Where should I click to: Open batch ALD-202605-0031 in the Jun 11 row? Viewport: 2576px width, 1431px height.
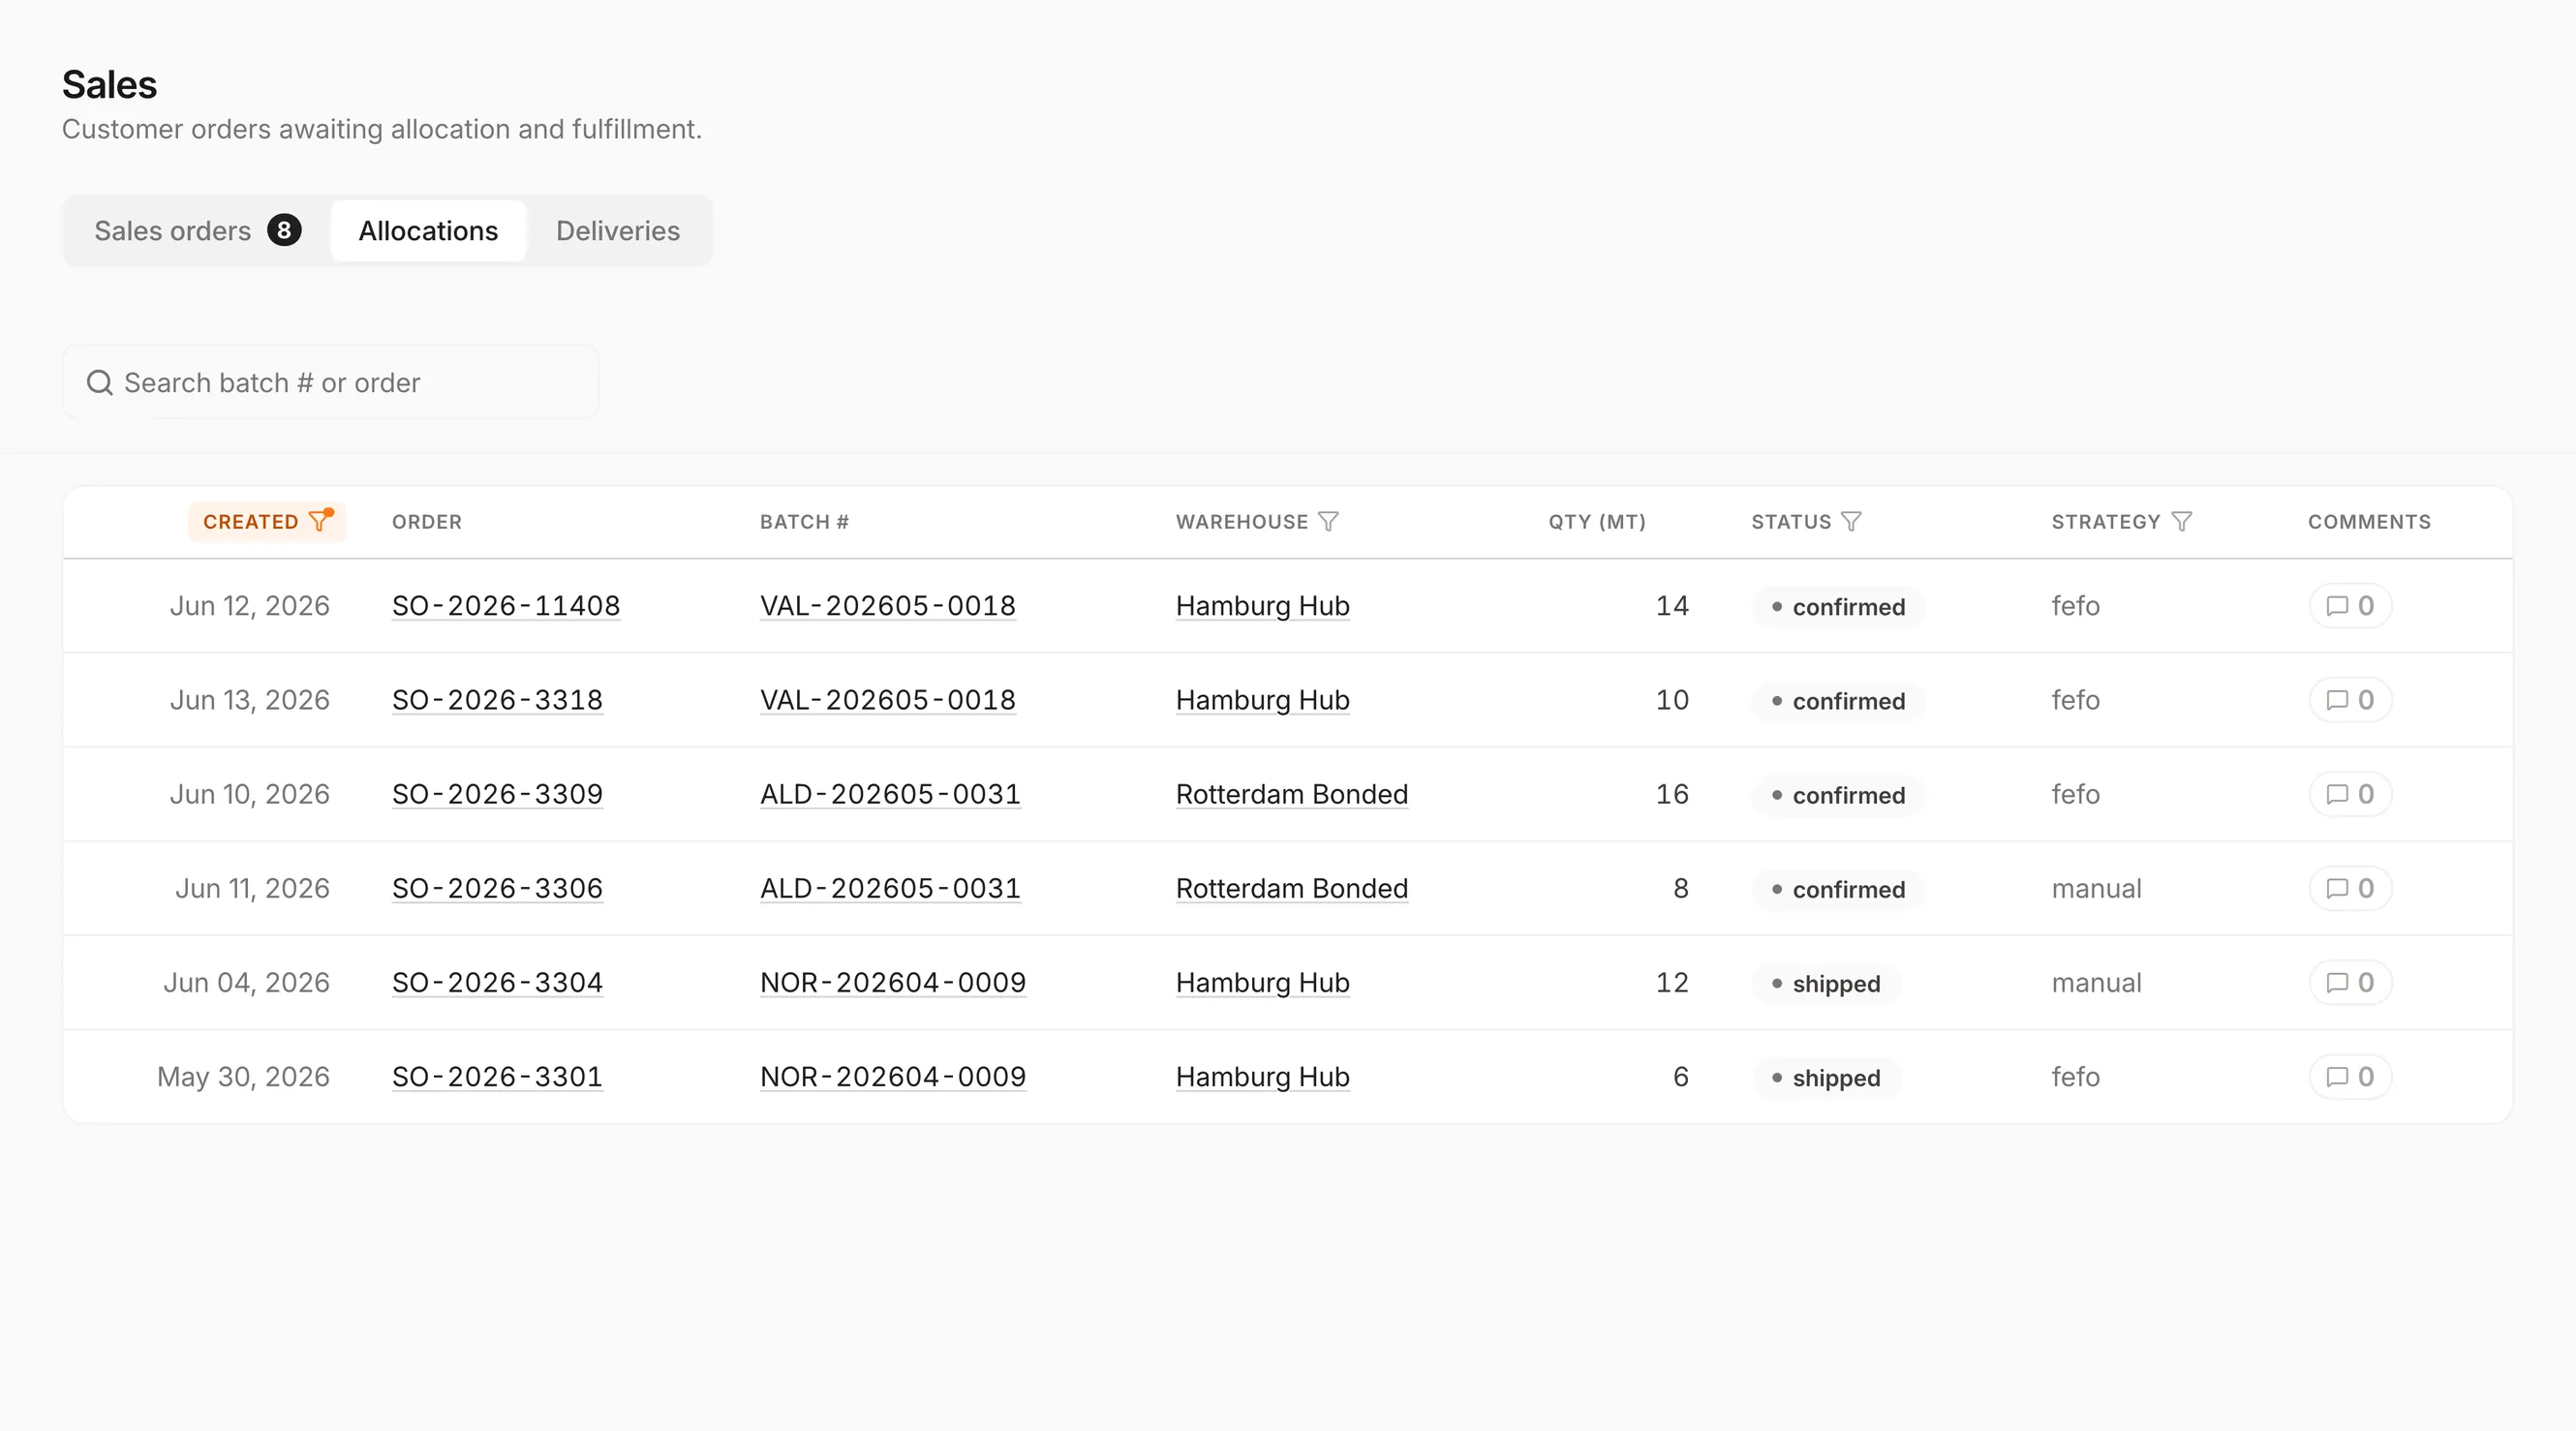coord(890,888)
